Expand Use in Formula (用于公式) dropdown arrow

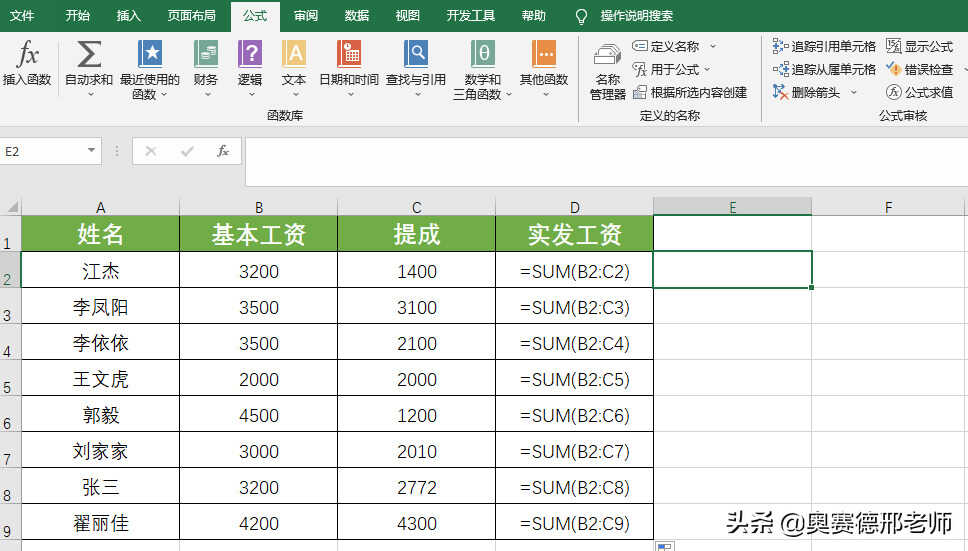pos(707,69)
